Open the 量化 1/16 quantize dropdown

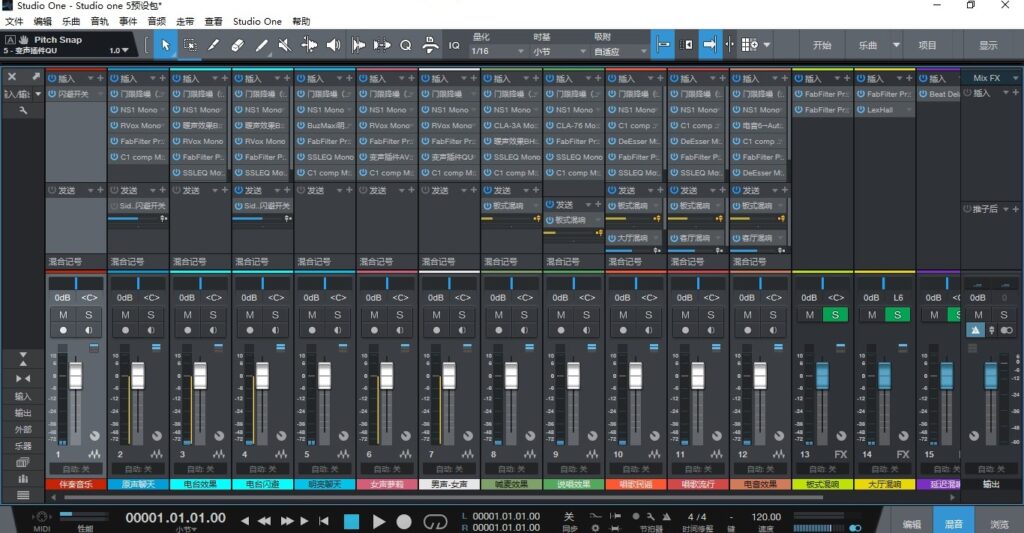[x=493, y=51]
